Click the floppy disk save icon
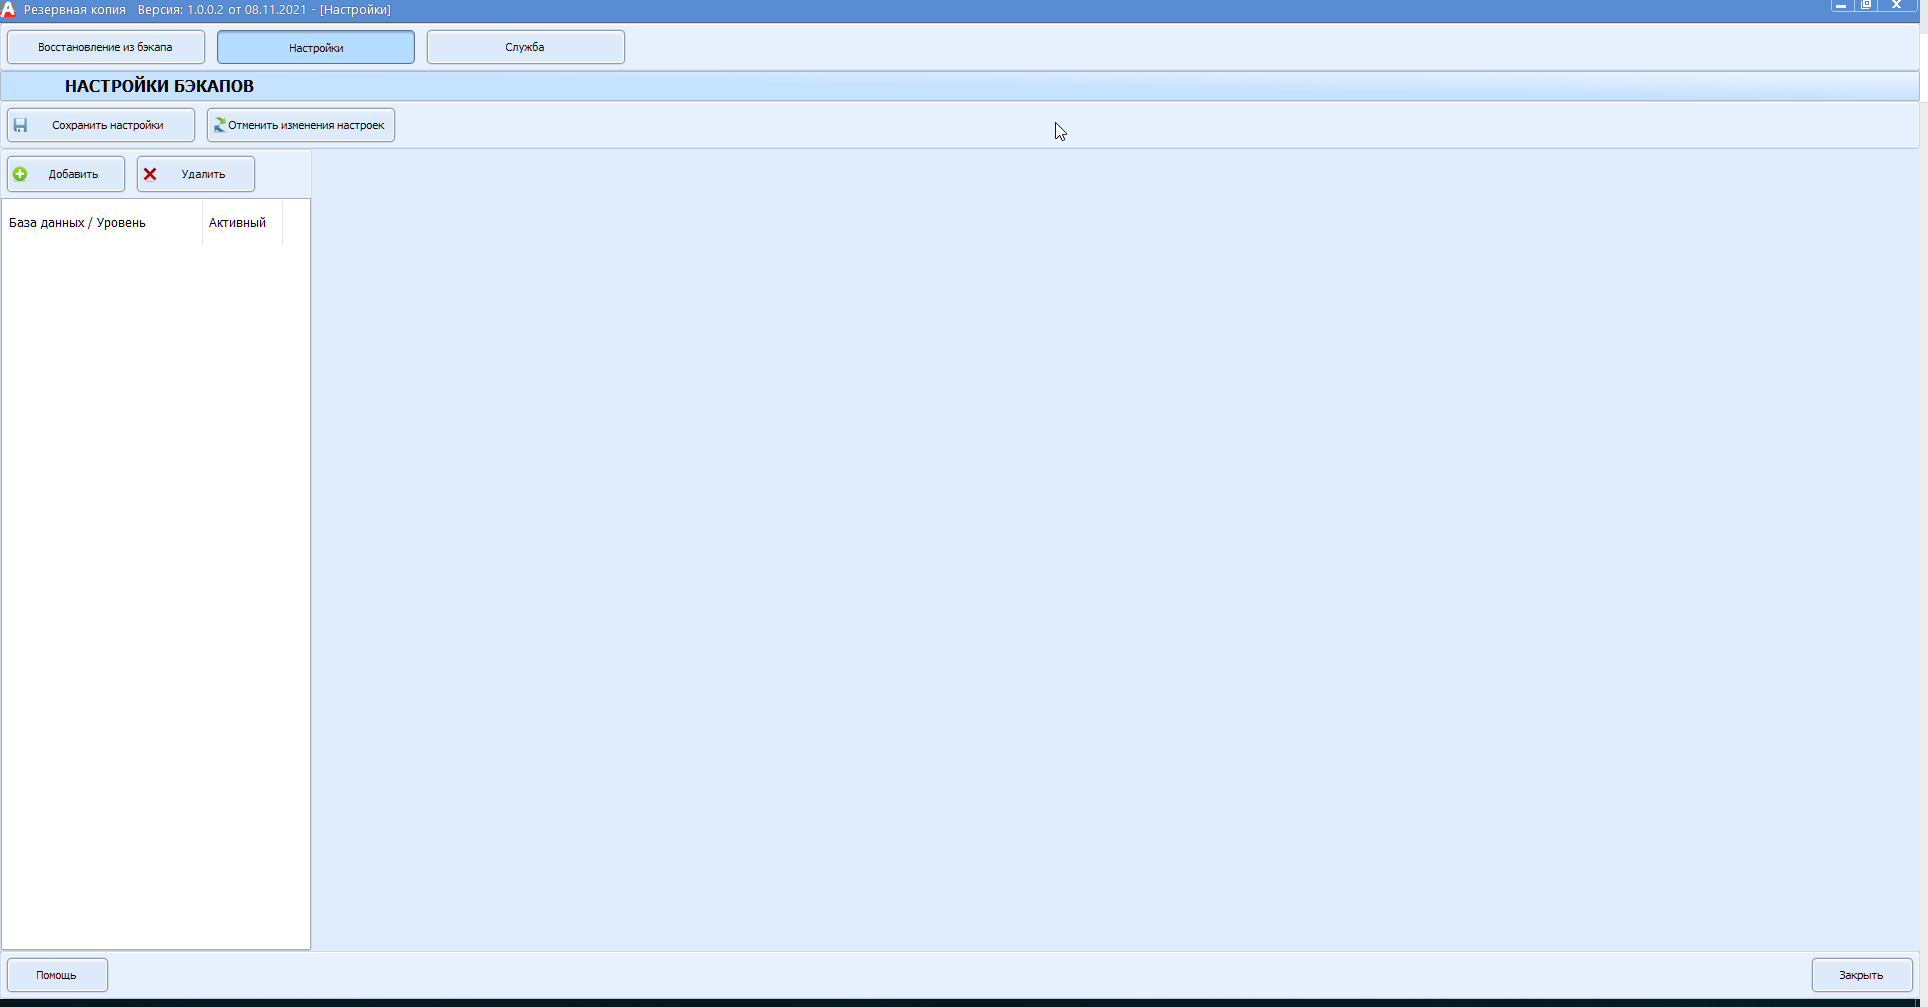The height and width of the screenshot is (1007, 1928). pos(20,125)
